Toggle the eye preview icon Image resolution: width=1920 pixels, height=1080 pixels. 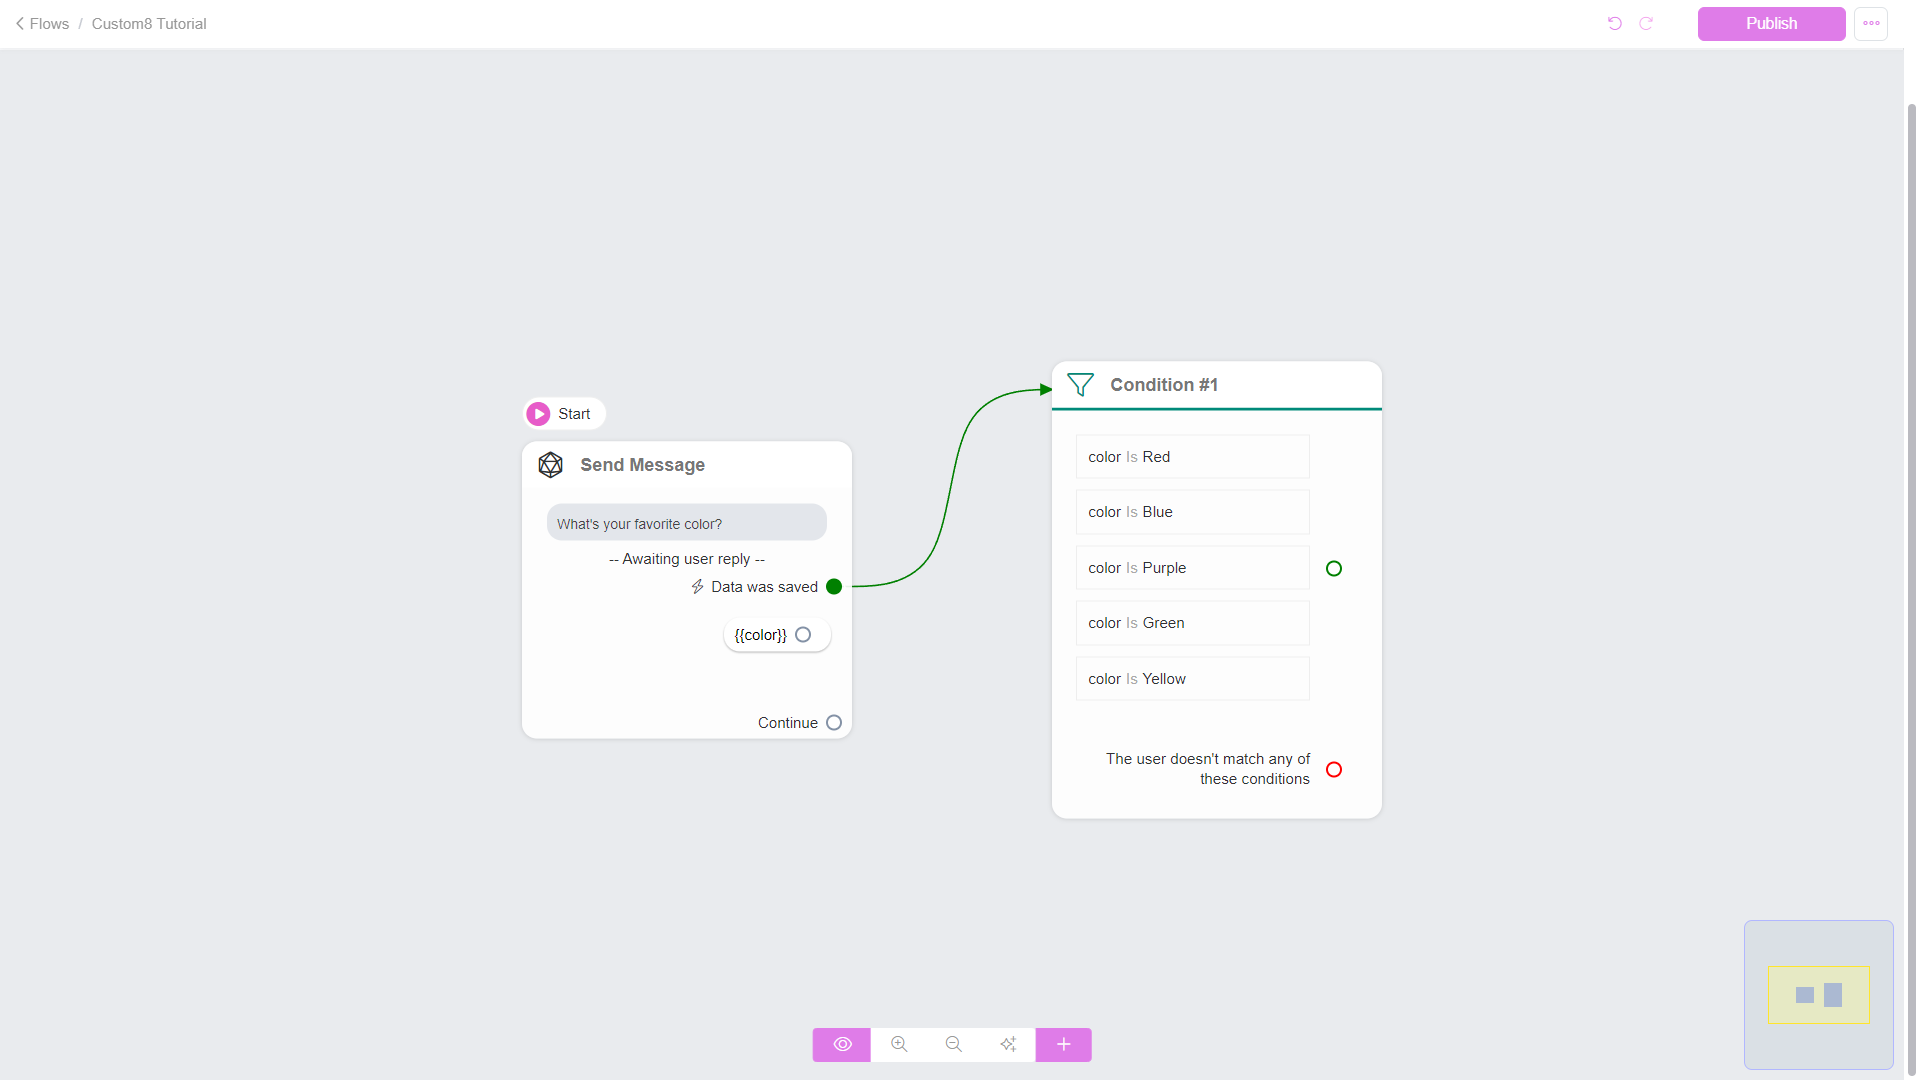click(842, 1044)
